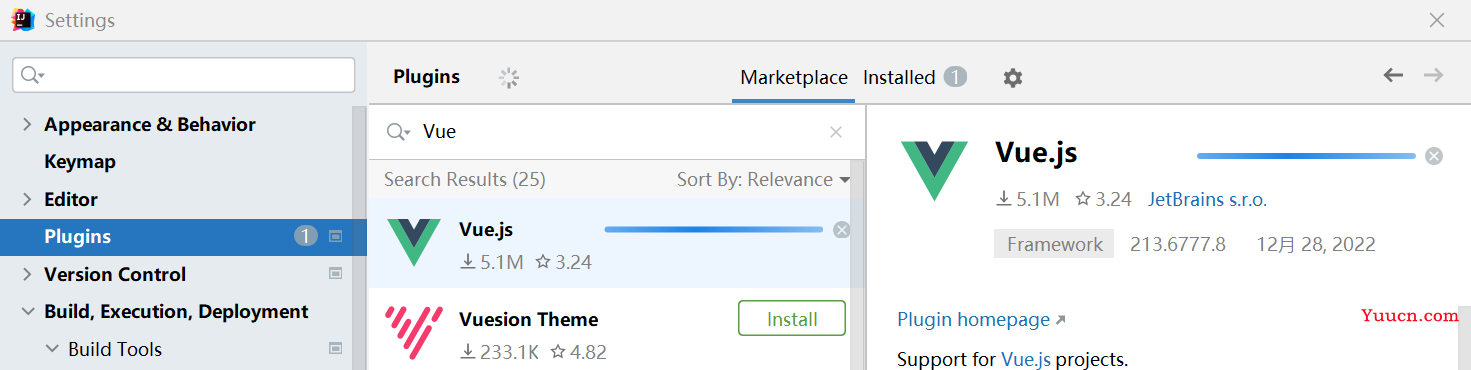Open JetBrains s.r.o. vendor link
1471x370 pixels.
click(1207, 200)
